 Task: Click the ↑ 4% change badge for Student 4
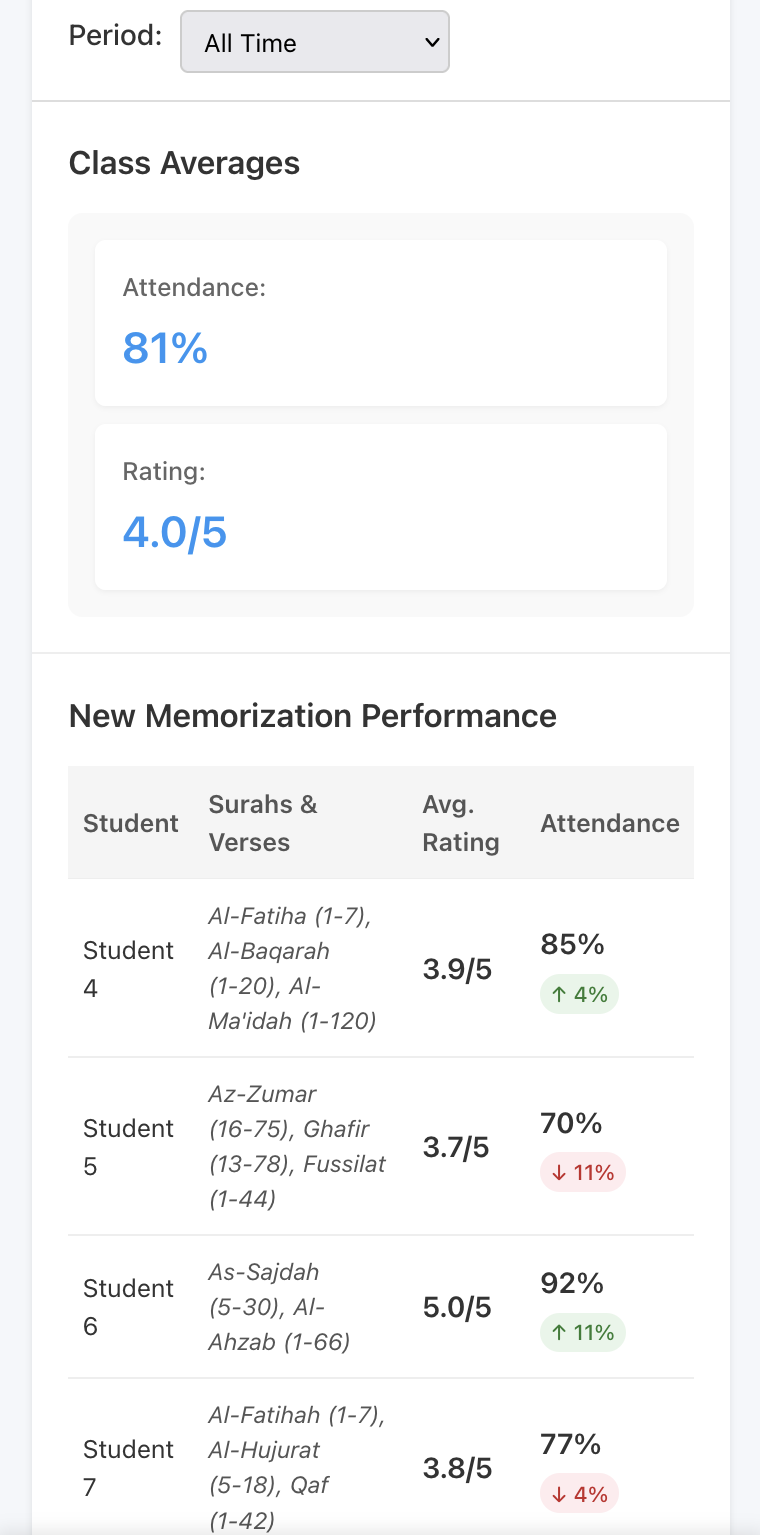[579, 994]
